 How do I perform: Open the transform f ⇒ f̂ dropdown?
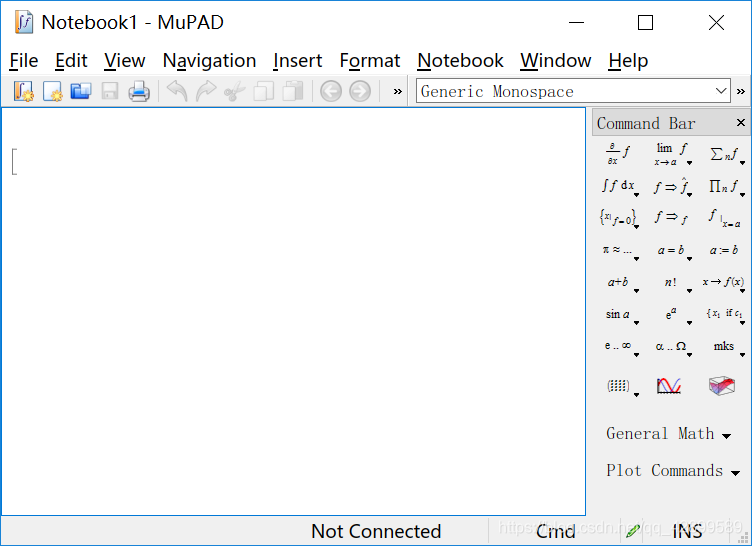690,194
